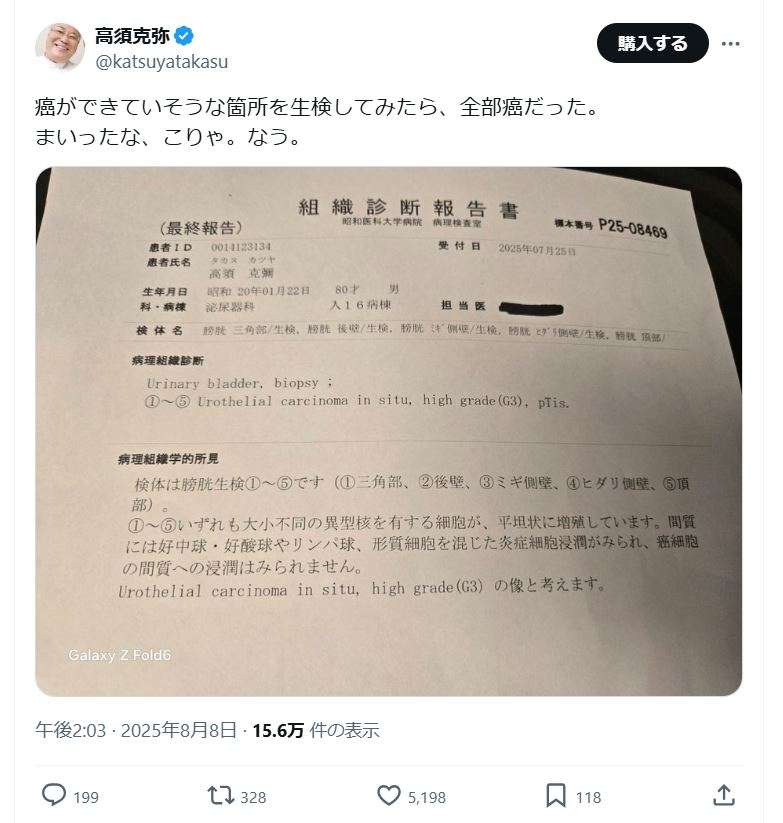Image resolution: width=783 pixels, height=823 pixels.
Task: Click the 199 replies count
Action: pyautogui.click(x=86, y=797)
